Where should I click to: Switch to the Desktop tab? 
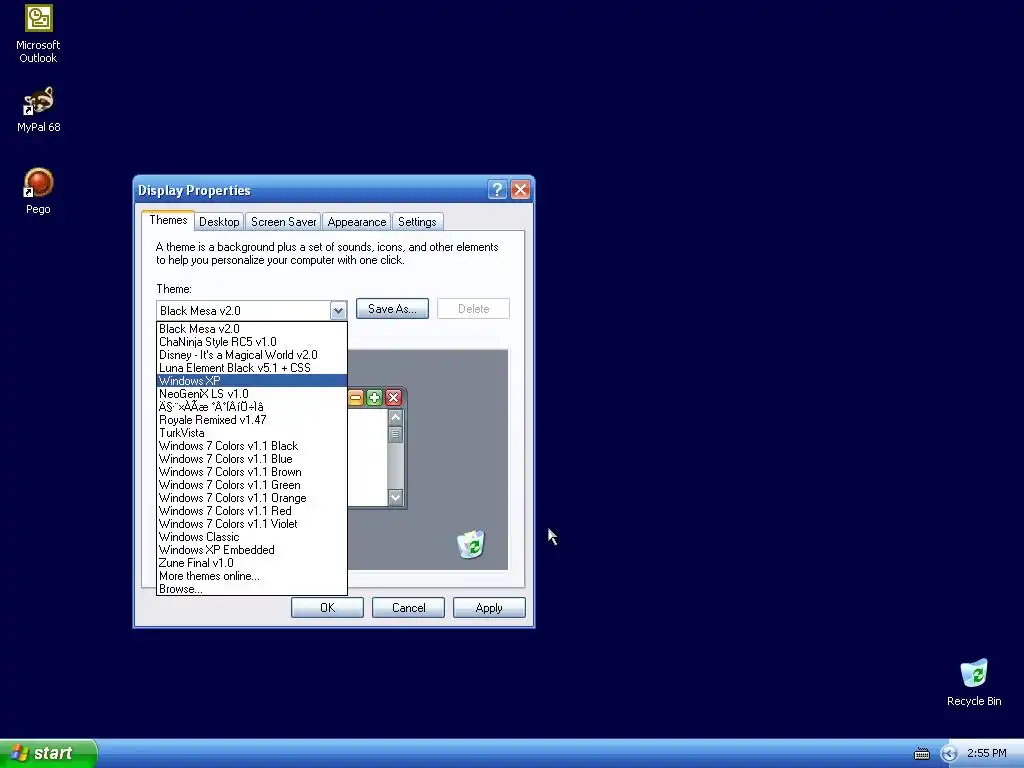tap(219, 222)
